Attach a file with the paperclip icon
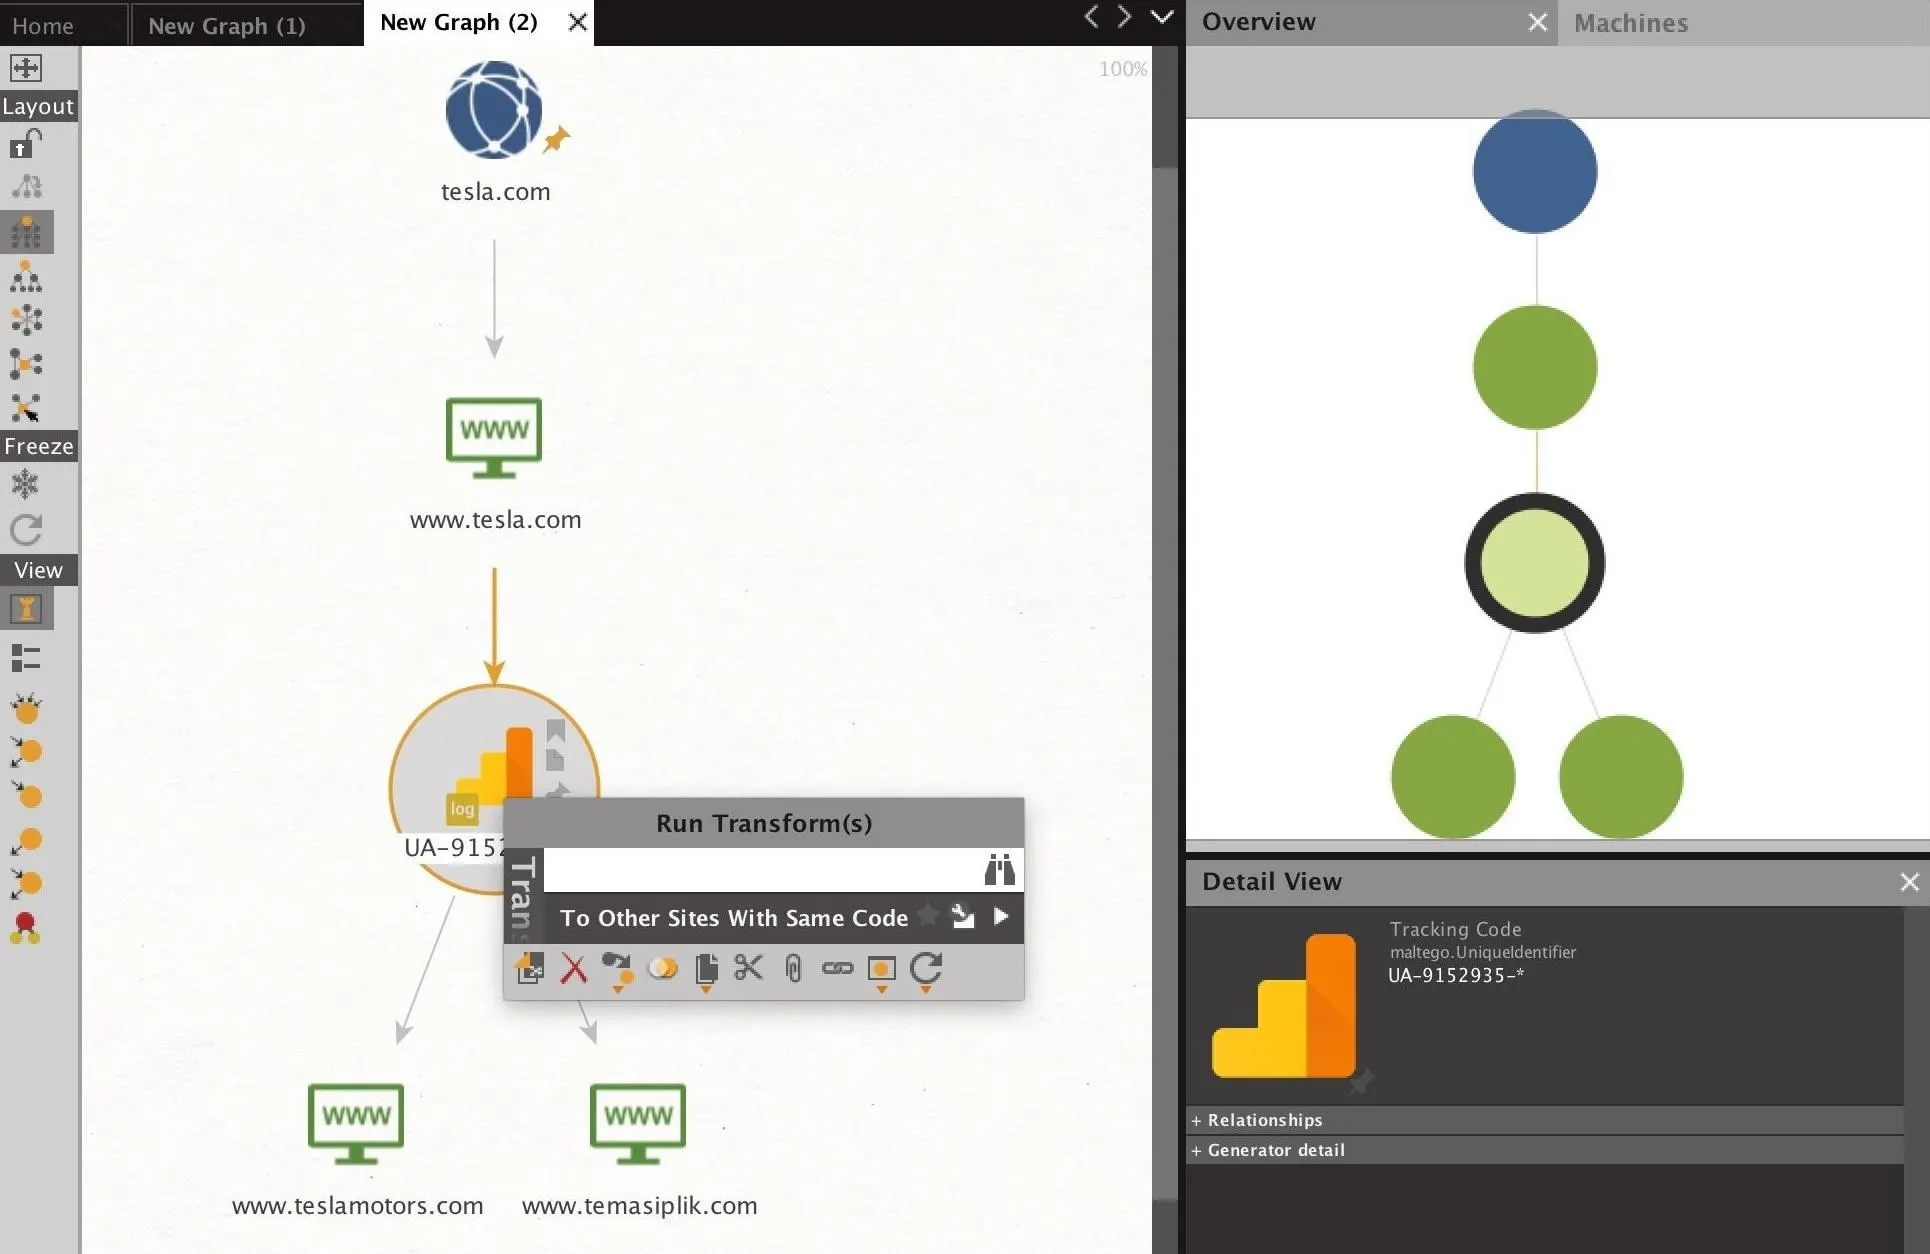This screenshot has width=1930, height=1254. 793,968
